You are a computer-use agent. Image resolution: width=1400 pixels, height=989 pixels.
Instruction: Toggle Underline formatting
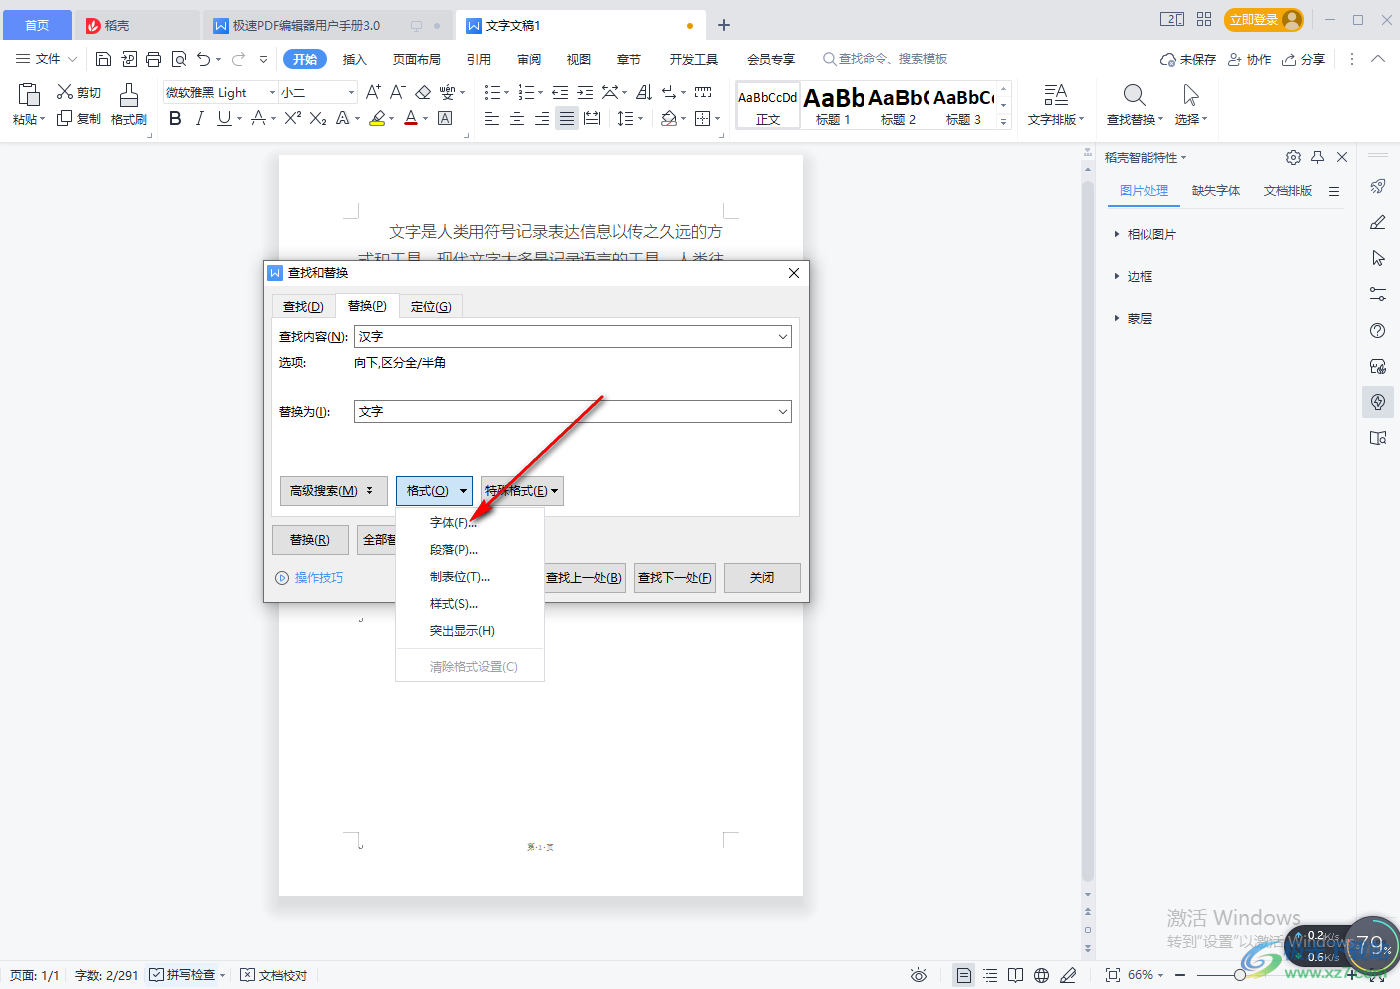pyautogui.click(x=224, y=118)
